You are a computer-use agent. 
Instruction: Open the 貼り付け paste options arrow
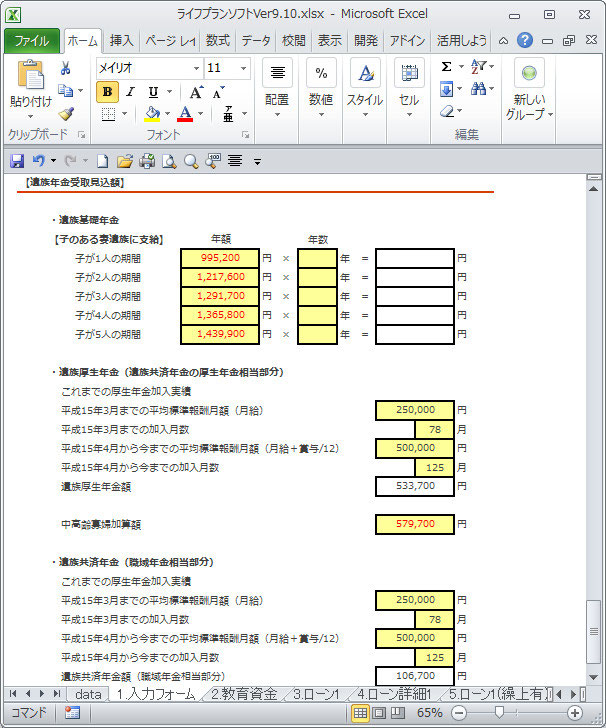coord(31,117)
